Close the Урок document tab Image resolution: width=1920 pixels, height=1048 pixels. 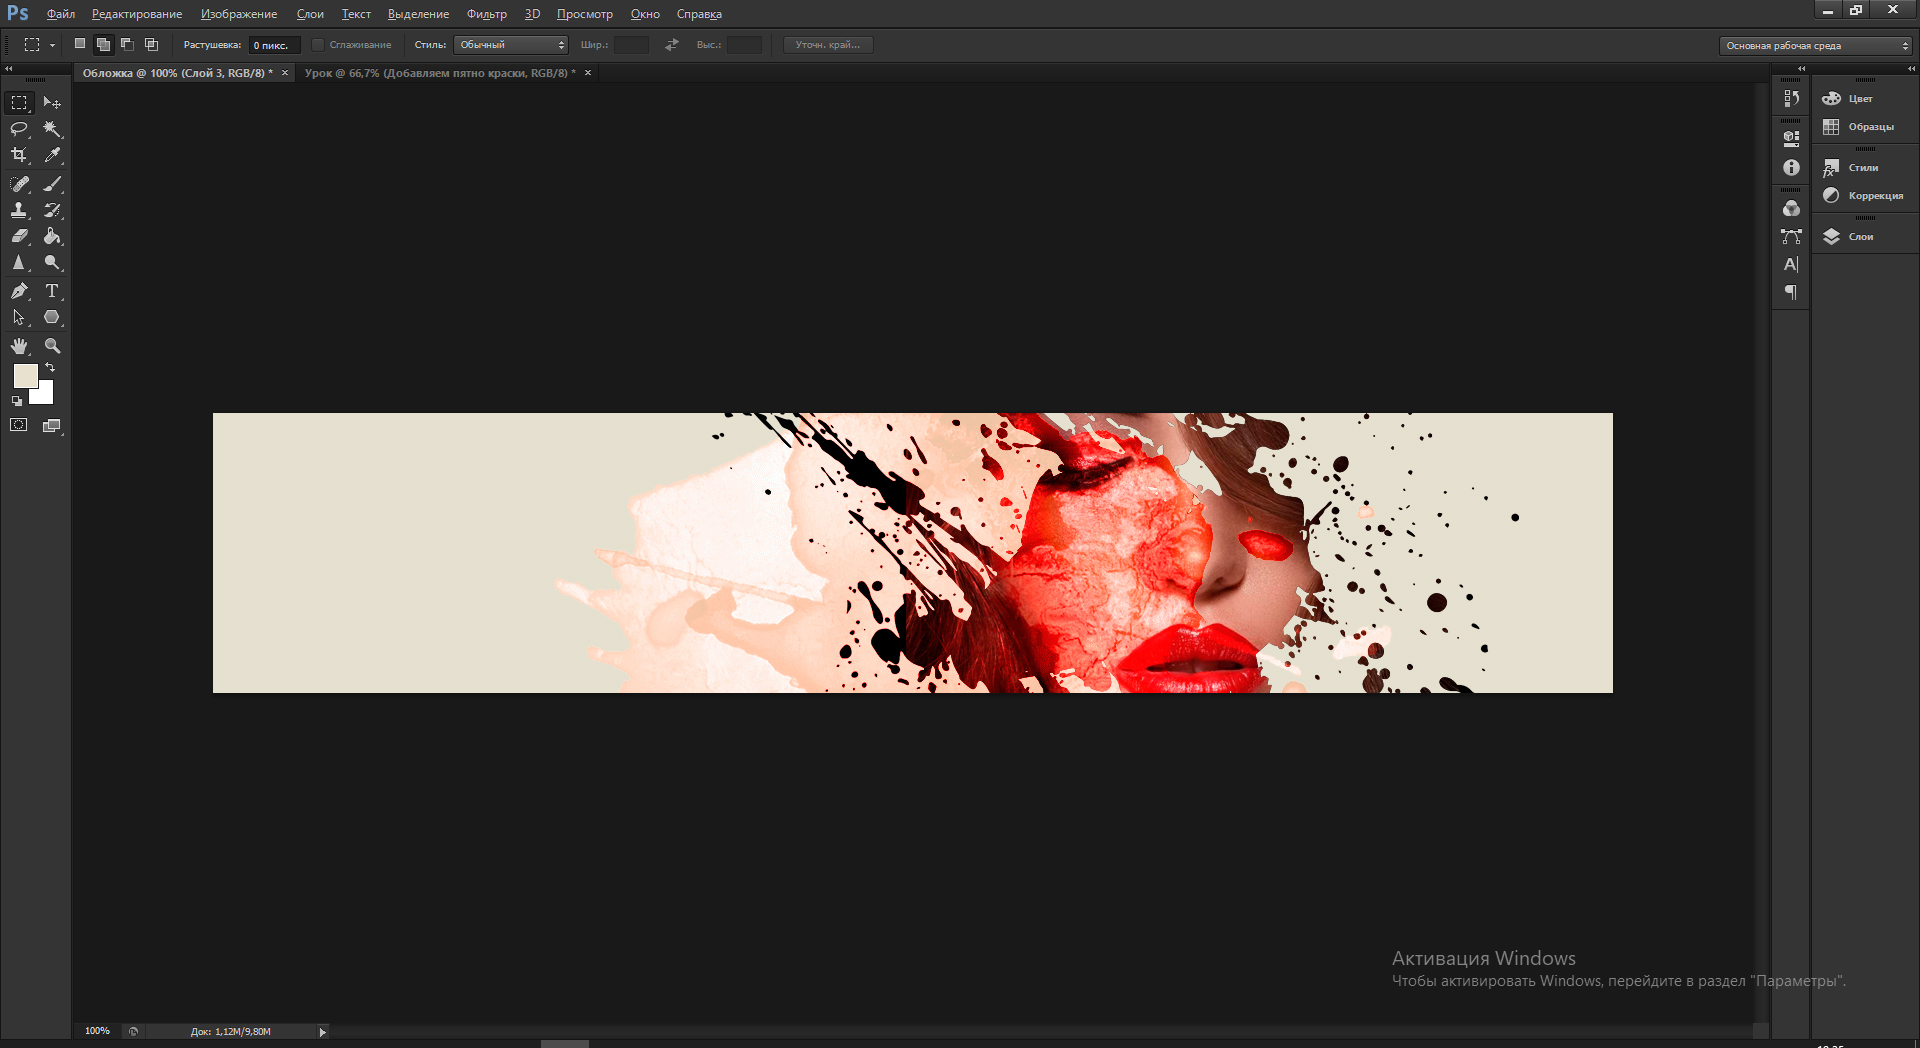click(588, 73)
